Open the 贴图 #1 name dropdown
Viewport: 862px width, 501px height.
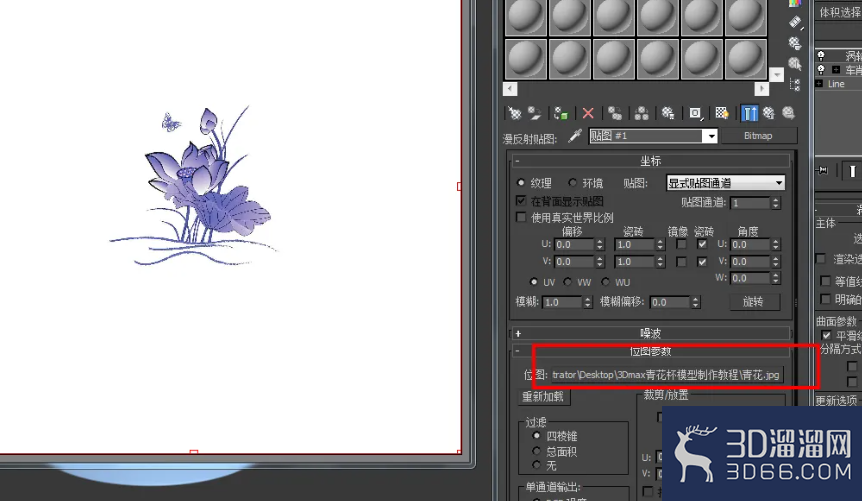[653, 136]
